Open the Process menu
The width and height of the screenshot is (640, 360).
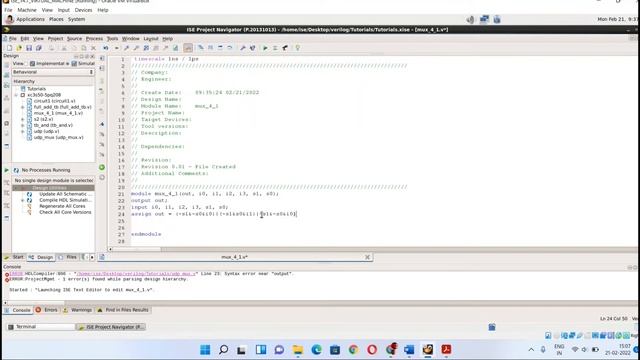pos(94,39)
